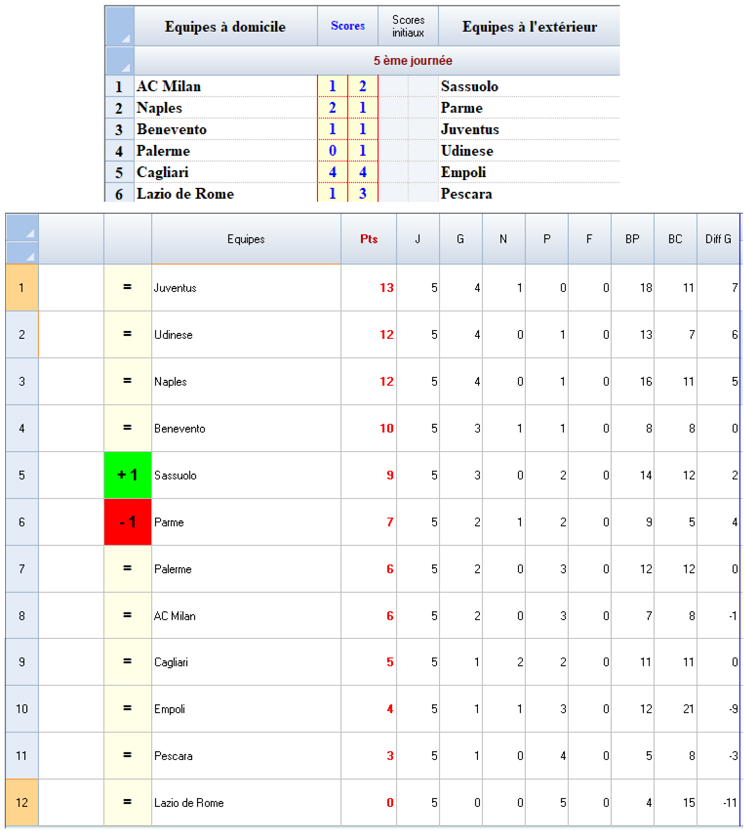744x831 pixels.
Task: Click the equals rank indicator for Juventus
Action: tap(127, 288)
